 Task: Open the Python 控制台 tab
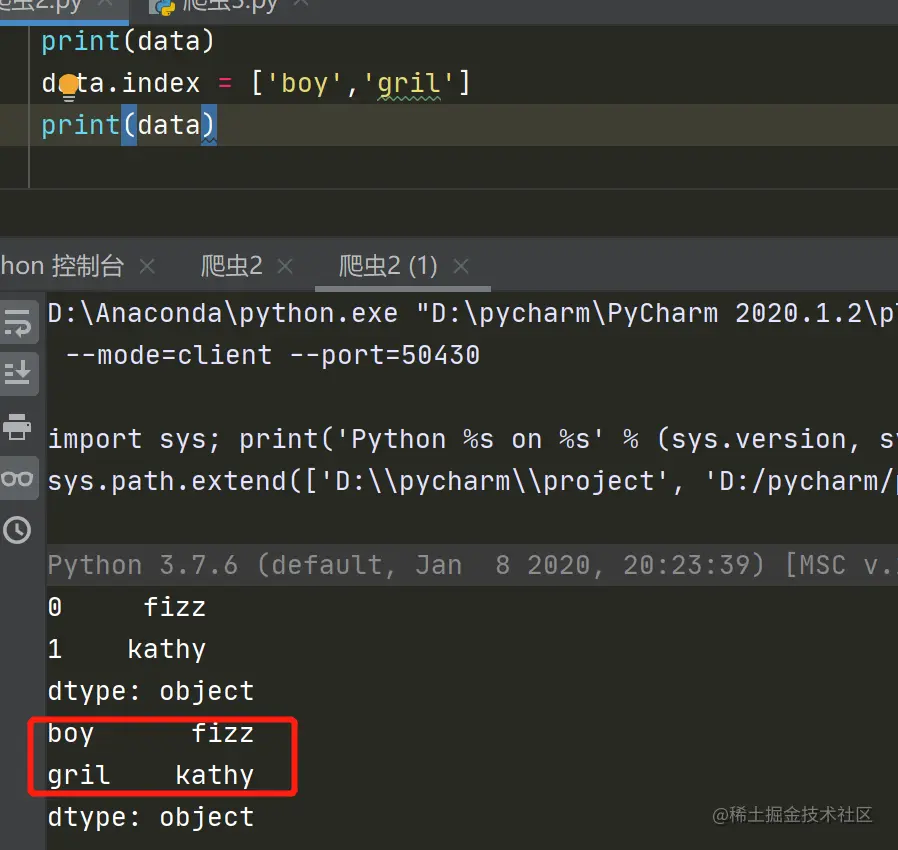[62, 266]
